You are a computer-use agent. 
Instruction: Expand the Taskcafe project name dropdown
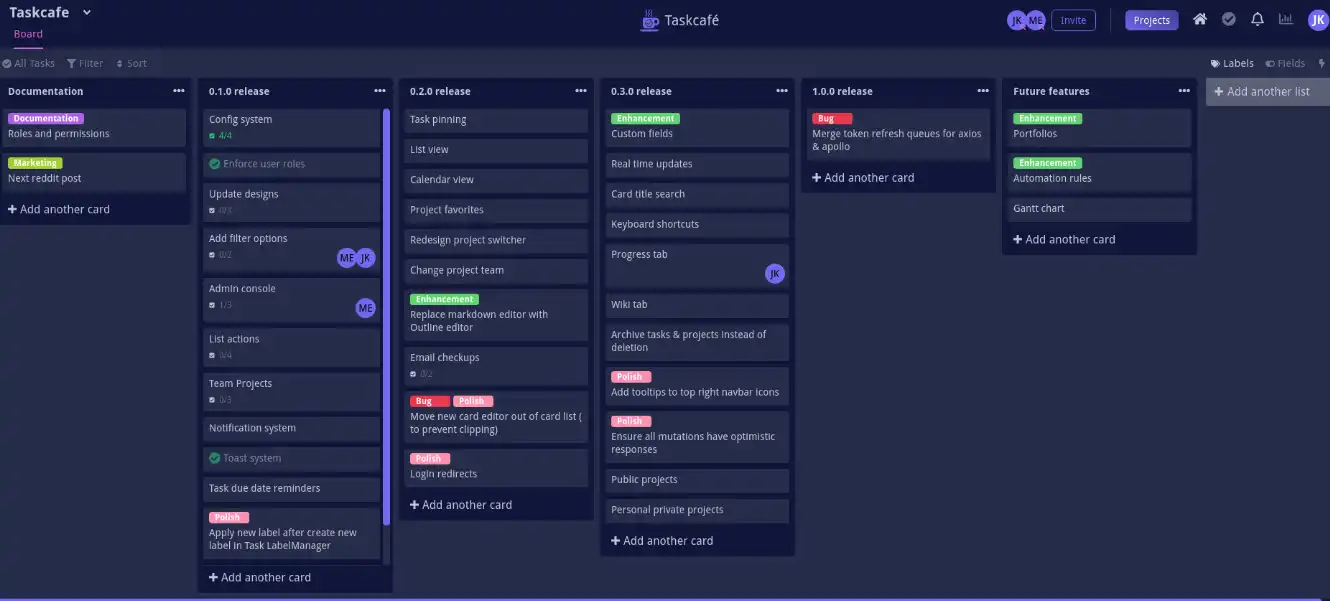(x=86, y=13)
